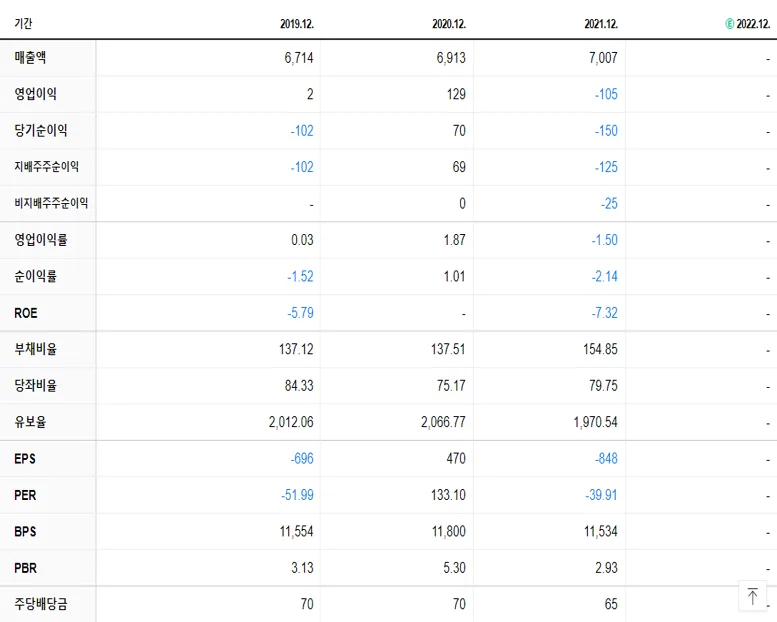777x622 pixels.
Task: Click the 6,913 revenue value
Action: click(451, 58)
